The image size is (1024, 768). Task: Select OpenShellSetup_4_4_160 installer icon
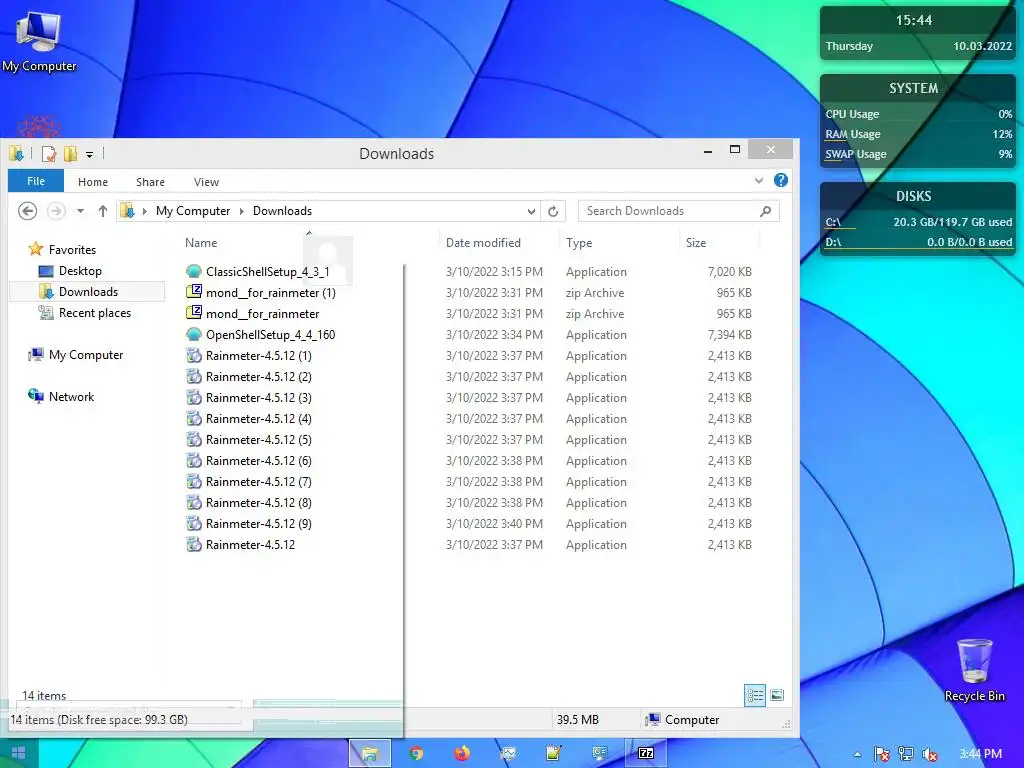tap(193, 334)
